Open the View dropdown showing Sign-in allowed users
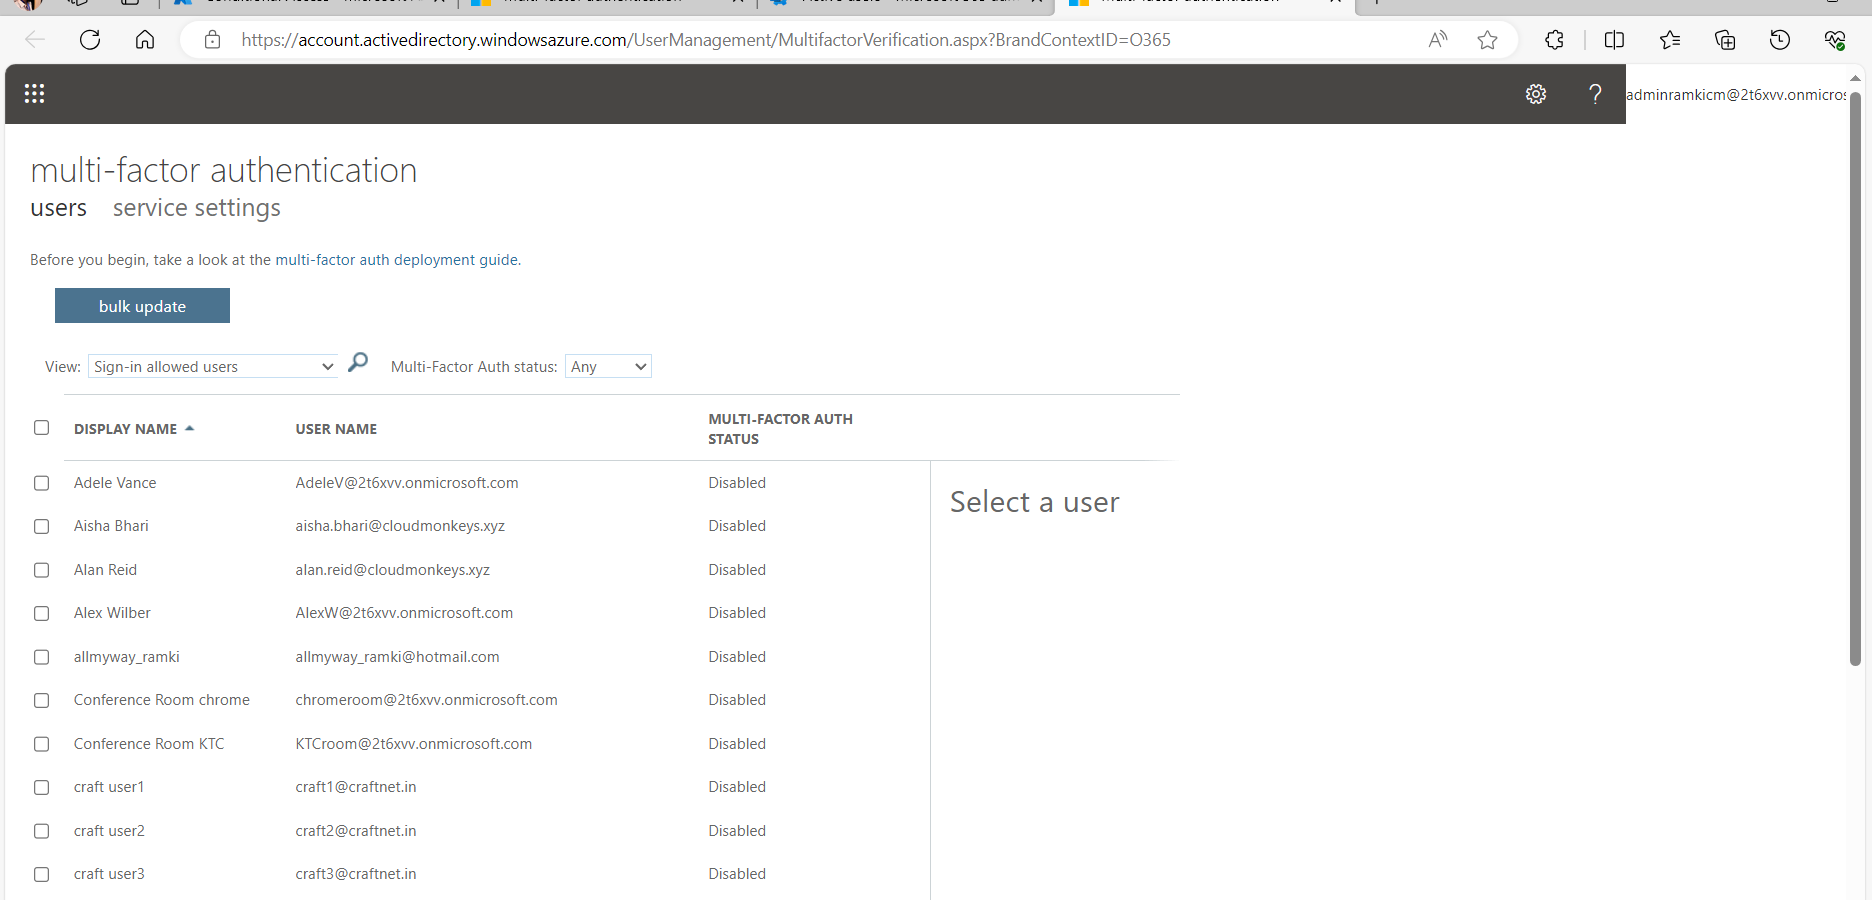Viewport: 1872px width, 900px height. coord(213,367)
